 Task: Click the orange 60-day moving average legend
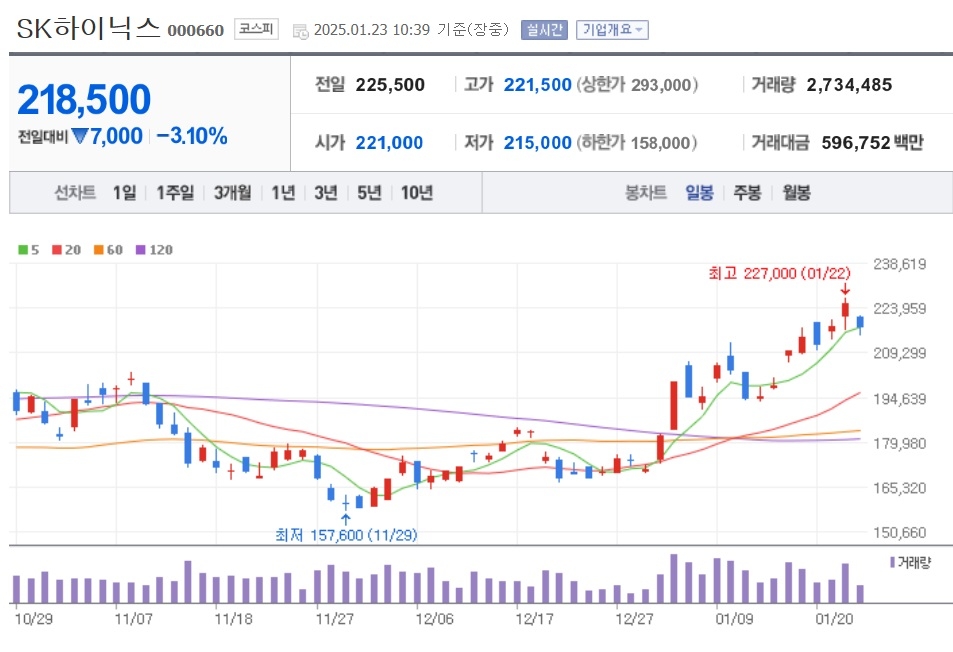coord(108,250)
